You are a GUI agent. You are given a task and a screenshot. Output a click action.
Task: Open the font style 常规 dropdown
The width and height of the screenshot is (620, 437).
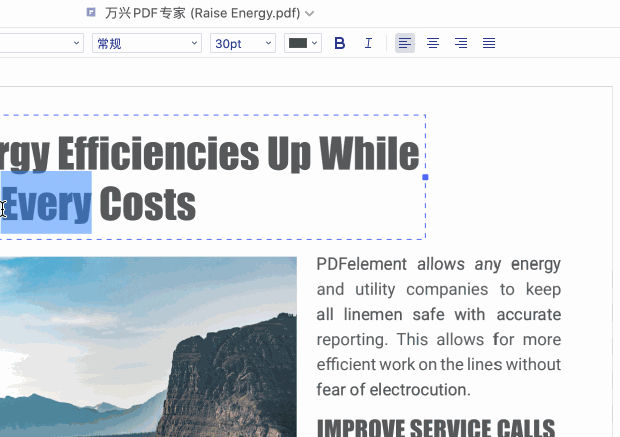coord(146,43)
